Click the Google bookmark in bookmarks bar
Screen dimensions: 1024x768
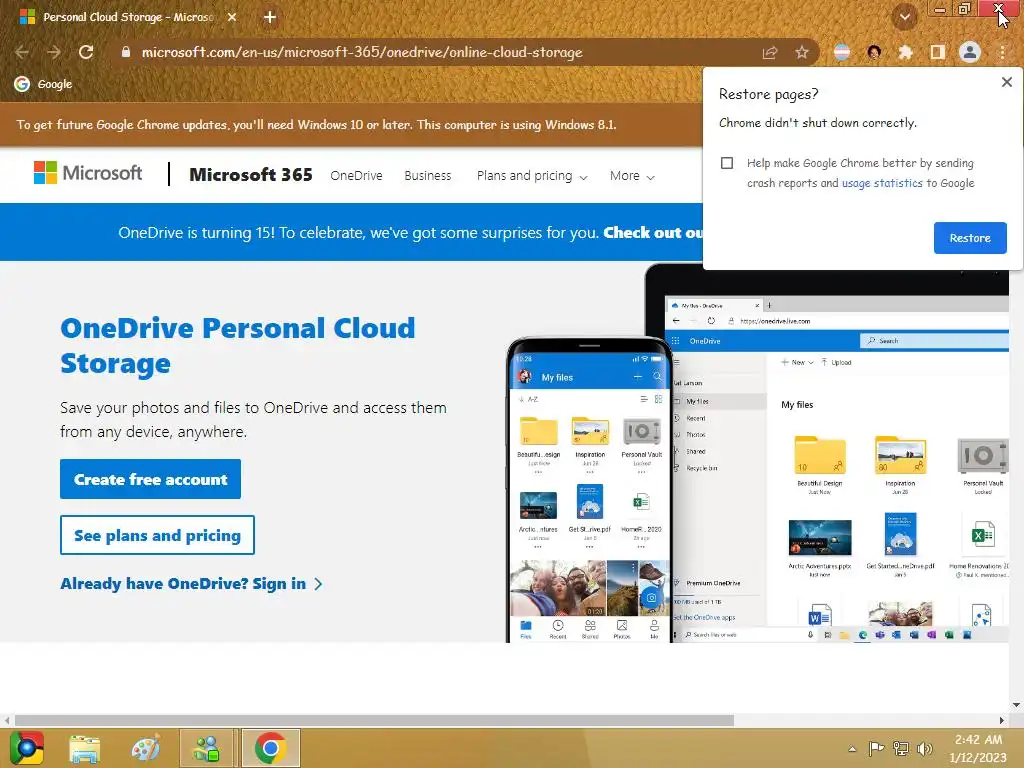44,84
